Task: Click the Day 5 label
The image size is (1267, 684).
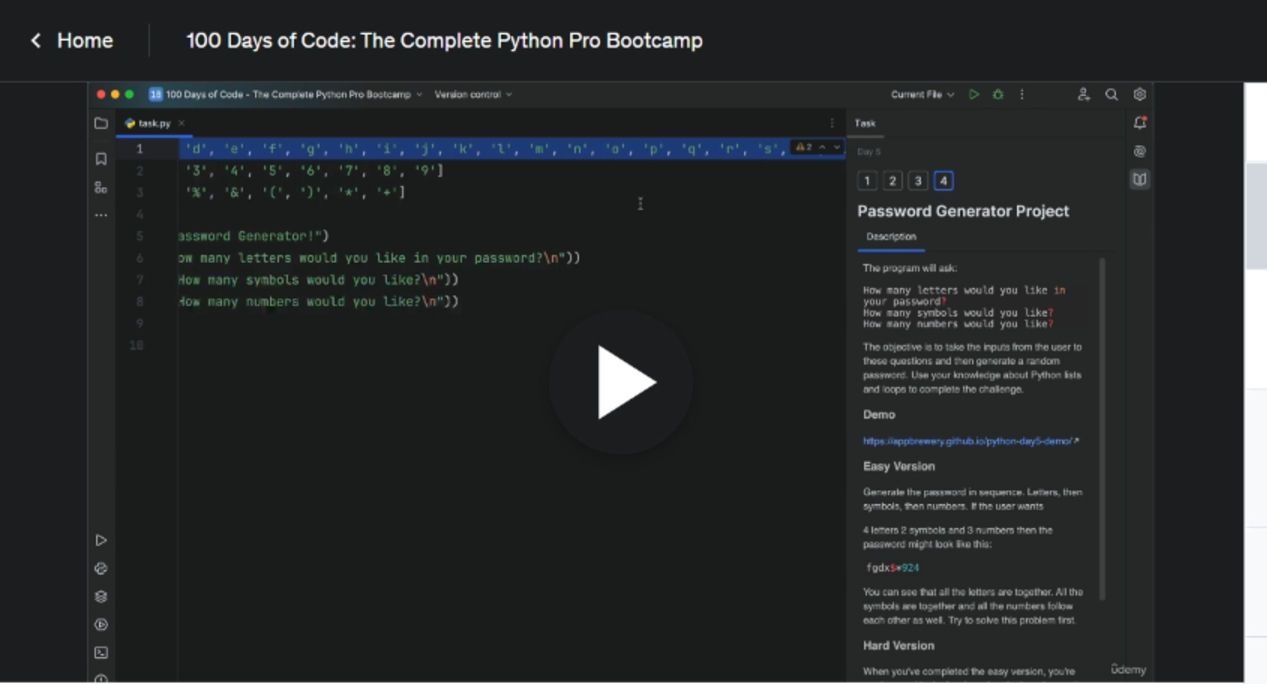Action: 869,152
